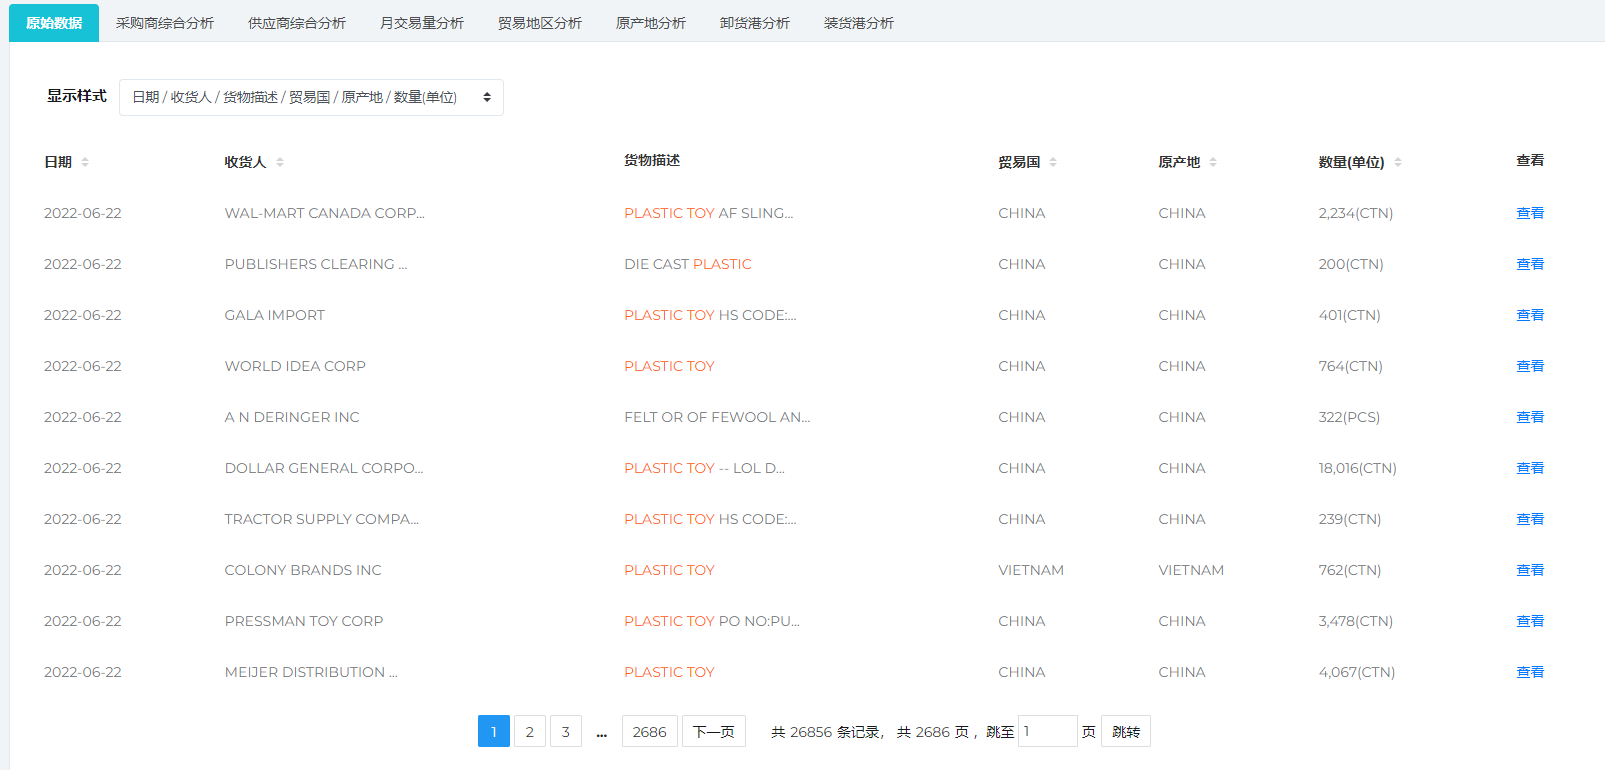View details for WAL-MART CANADA CORP row
Image resolution: width=1605 pixels, height=770 pixels.
1530,213
